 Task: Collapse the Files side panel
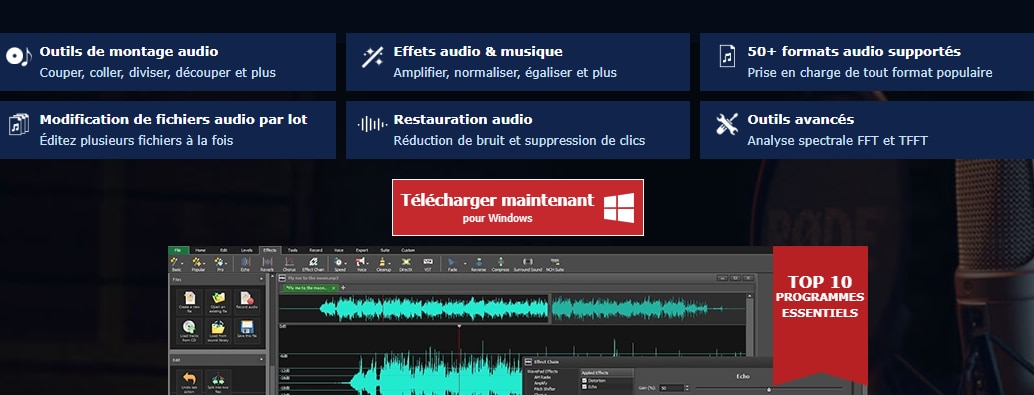tap(262, 280)
